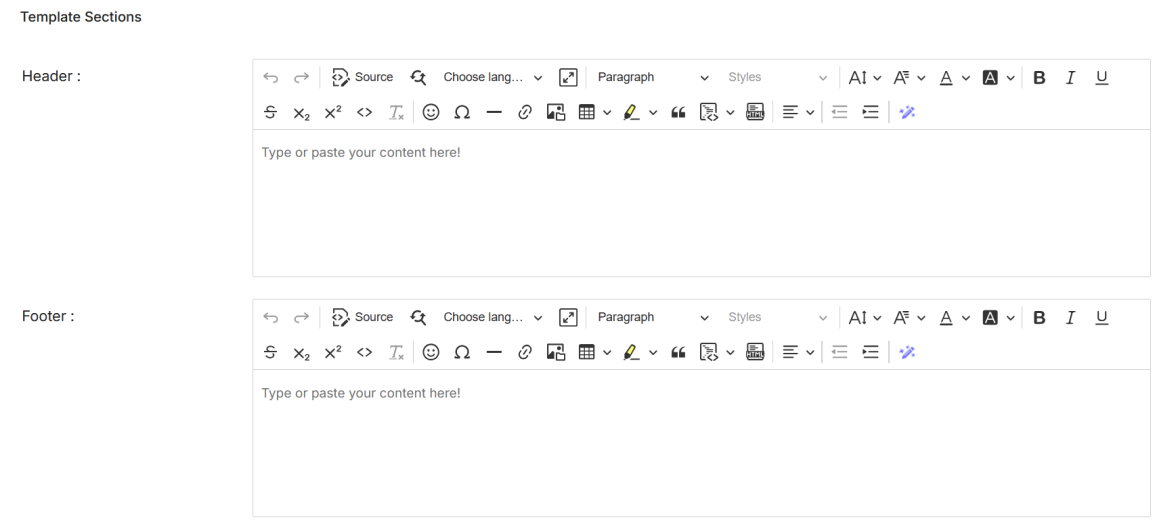This screenshot has width=1176, height=528.
Task: Open text alignment dropdown in Header editor
Action: click(x=798, y=112)
